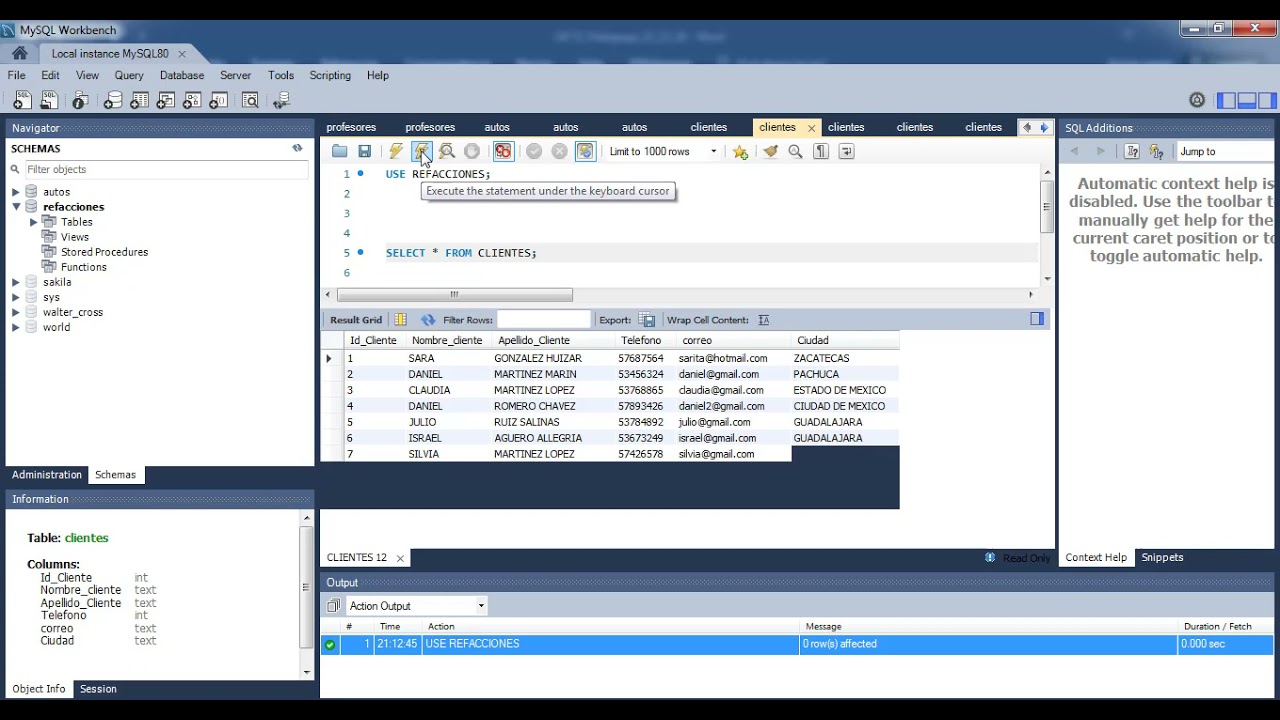The height and width of the screenshot is (720, 1280).
Task: Toggle stop-on-error for script execution
Action: coord(503,152)
